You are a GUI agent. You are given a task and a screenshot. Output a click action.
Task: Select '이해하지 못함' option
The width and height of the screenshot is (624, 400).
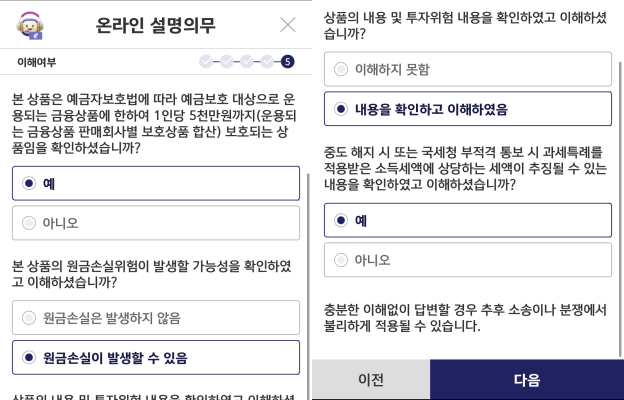point(468,69)
